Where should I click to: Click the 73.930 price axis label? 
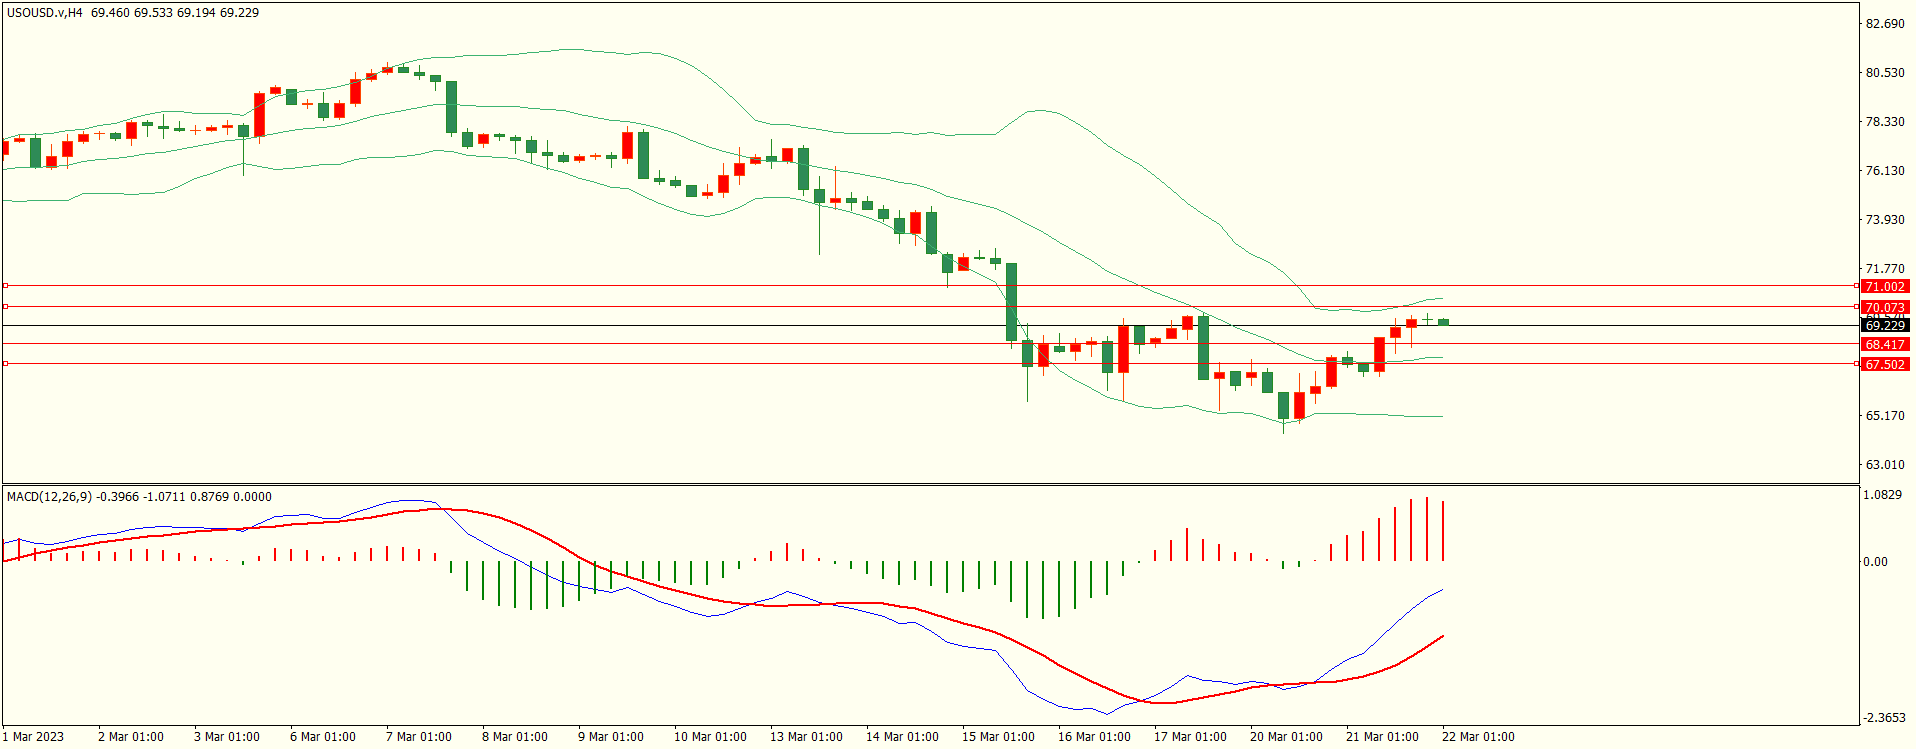[x=1885, y=220]
